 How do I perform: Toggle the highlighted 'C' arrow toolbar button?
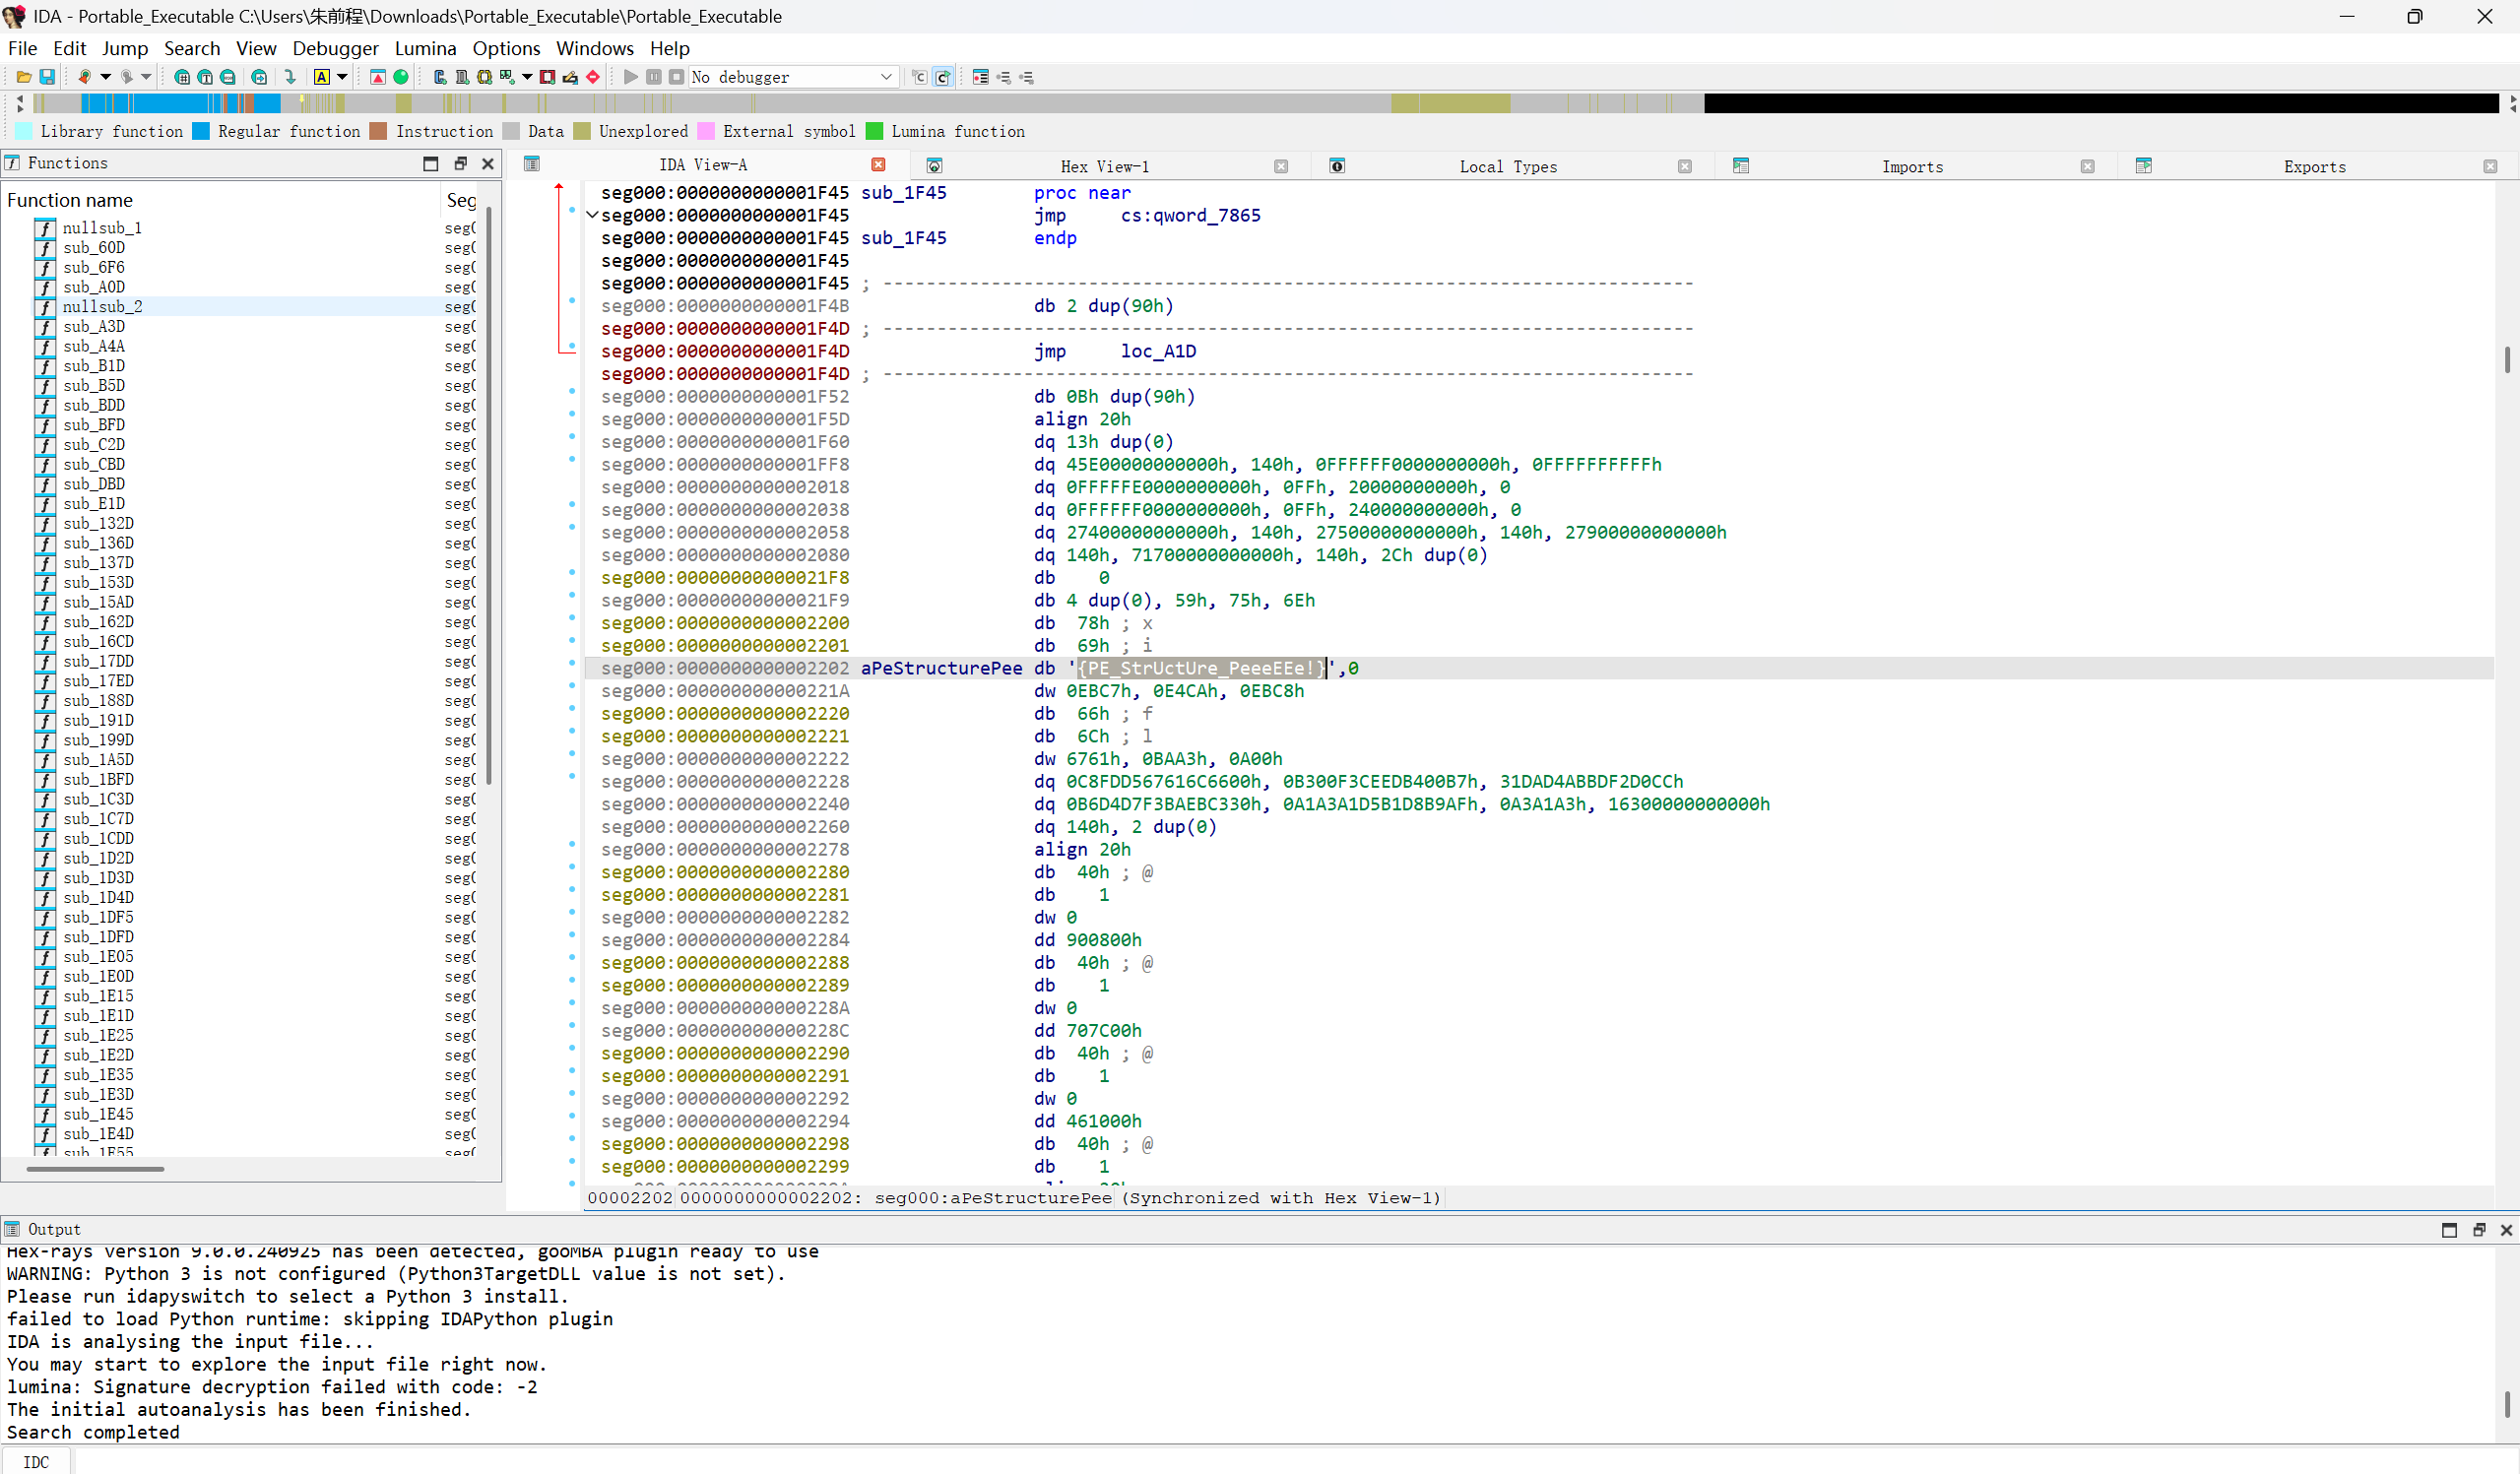942,77
